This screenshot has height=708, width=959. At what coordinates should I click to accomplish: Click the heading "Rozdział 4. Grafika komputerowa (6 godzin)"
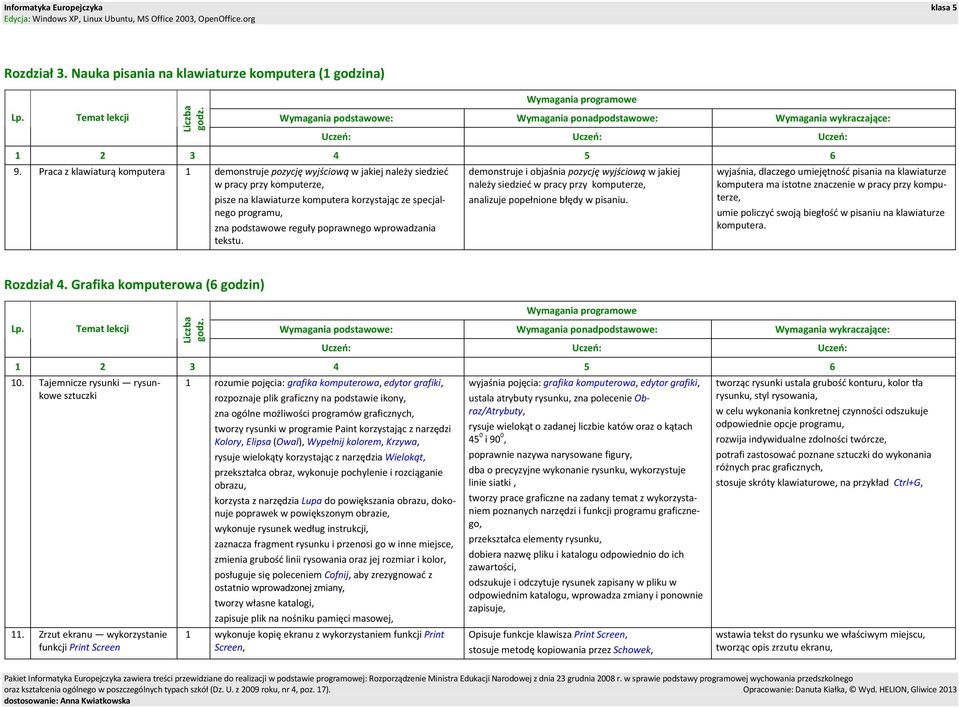[x=135, y=285]
